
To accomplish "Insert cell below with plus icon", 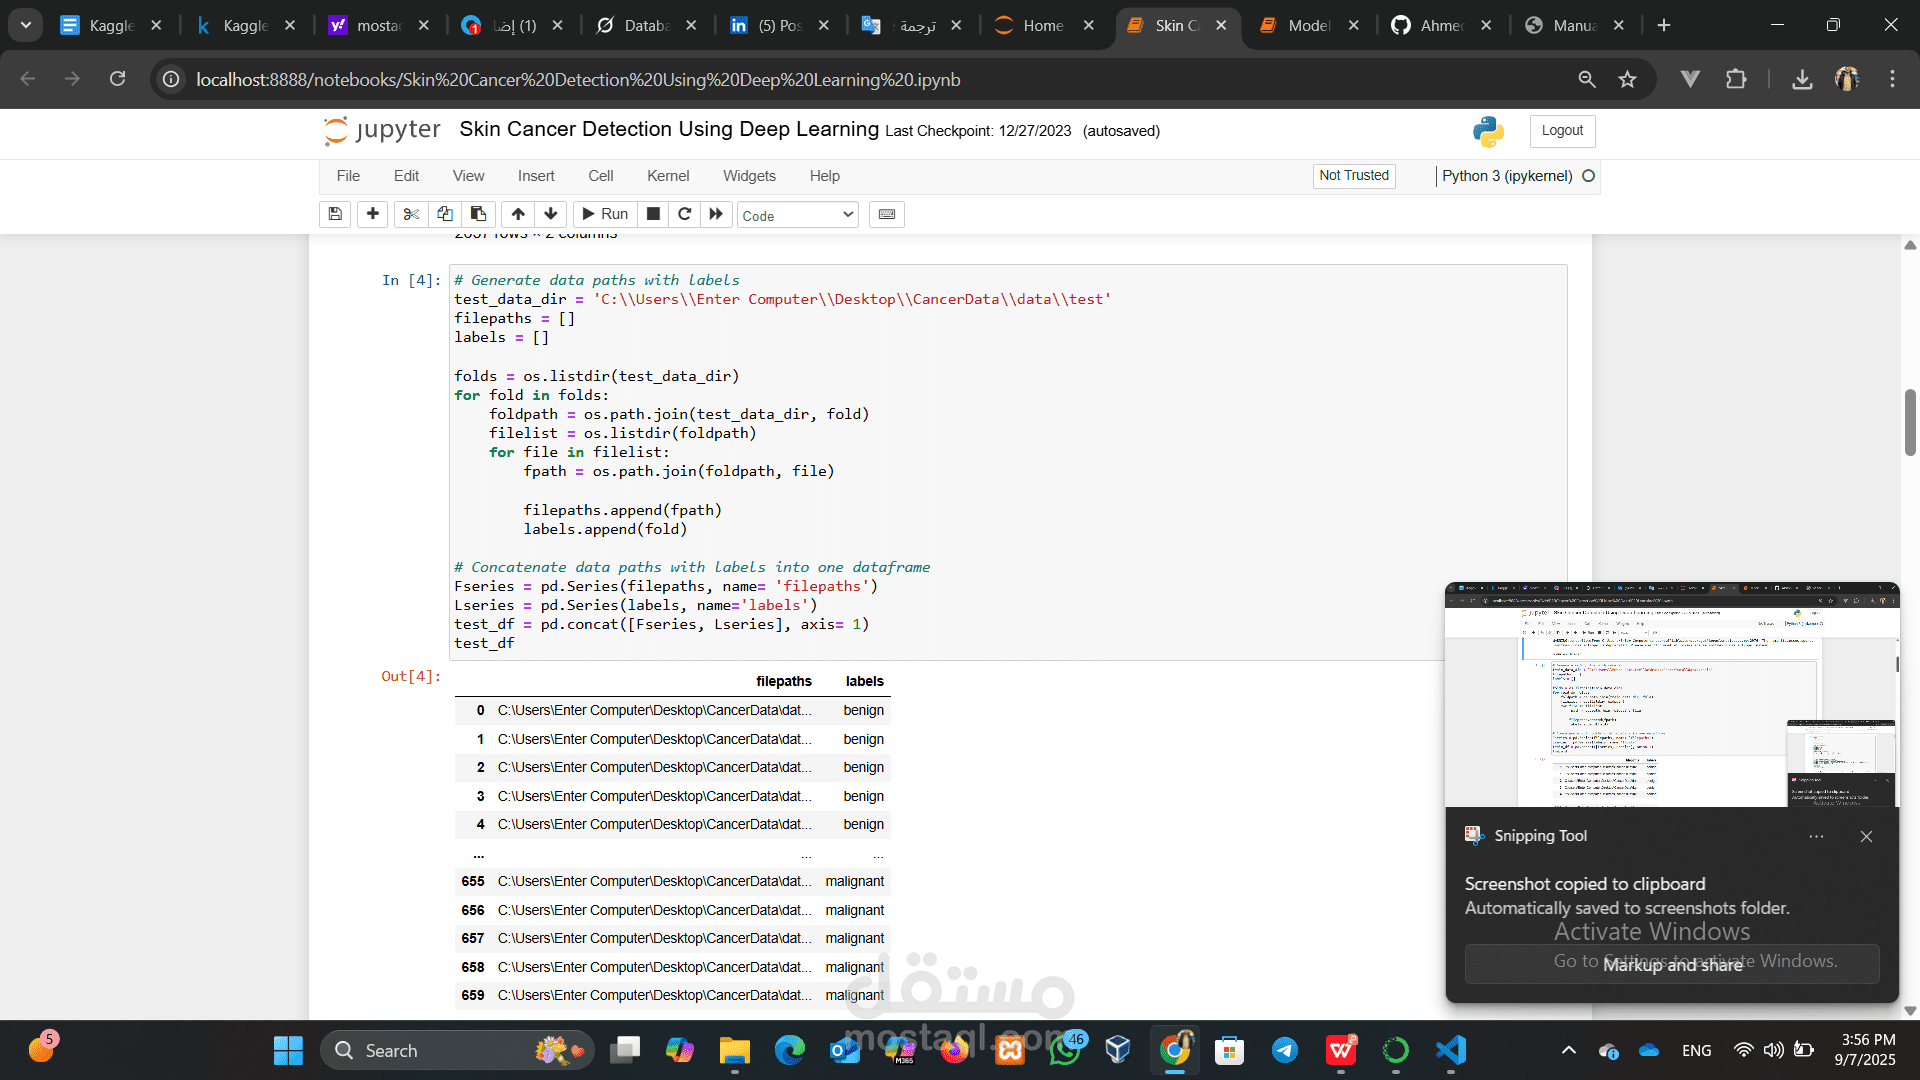I will pos(373,214).
